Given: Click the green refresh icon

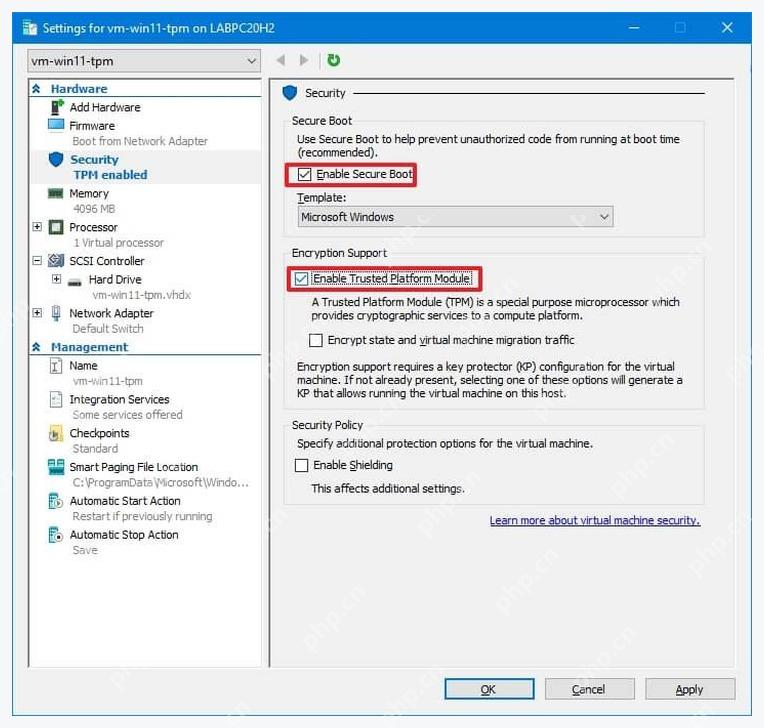Looking at the screenshot, I should tap(334, 60).
